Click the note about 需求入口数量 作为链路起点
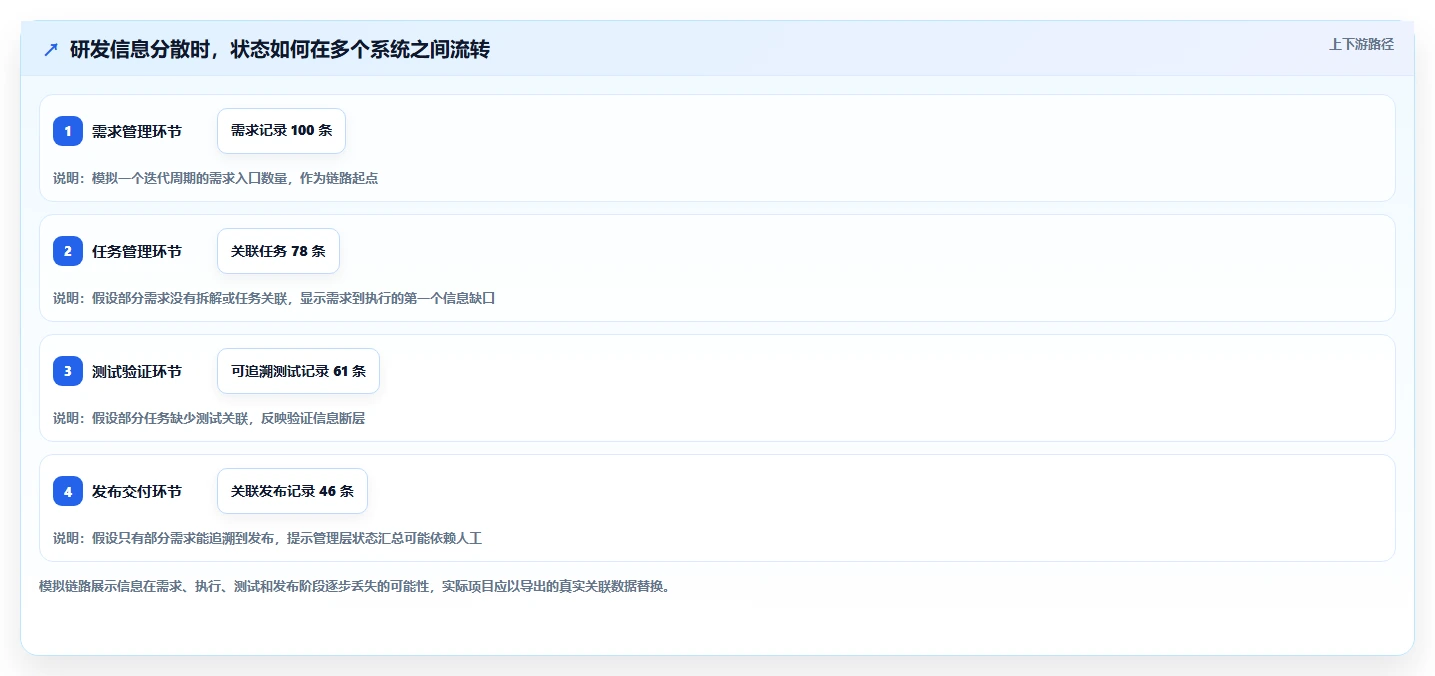 pos(215,178)
